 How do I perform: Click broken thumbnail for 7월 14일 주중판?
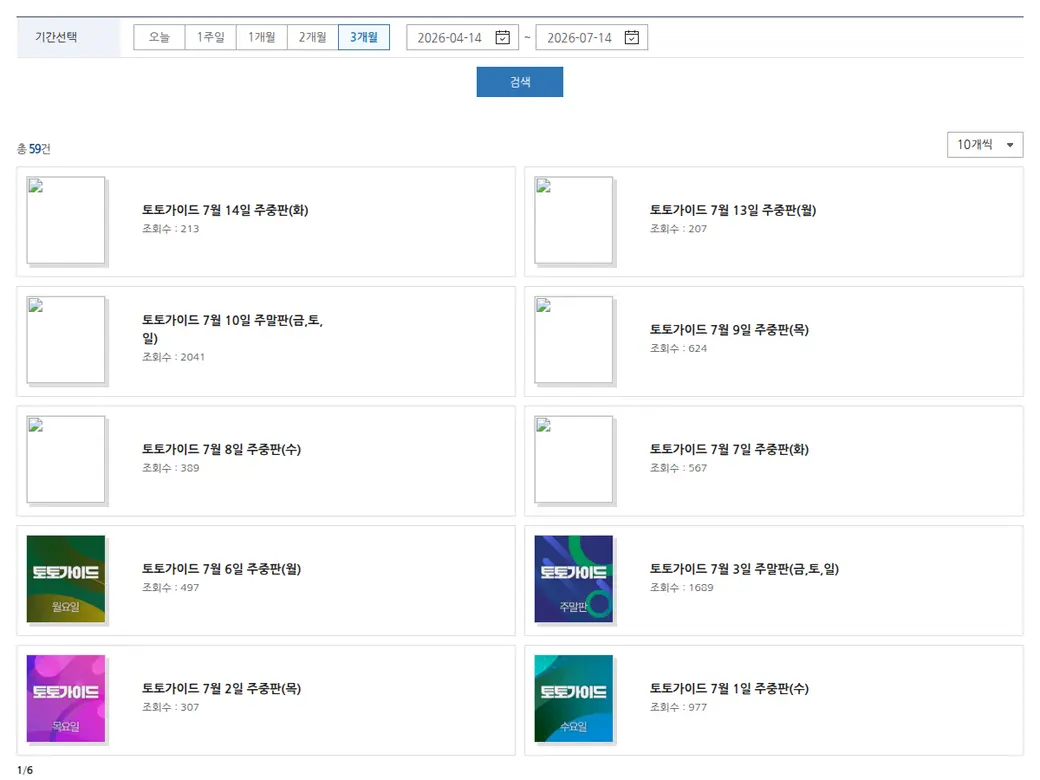click(66, 220)
